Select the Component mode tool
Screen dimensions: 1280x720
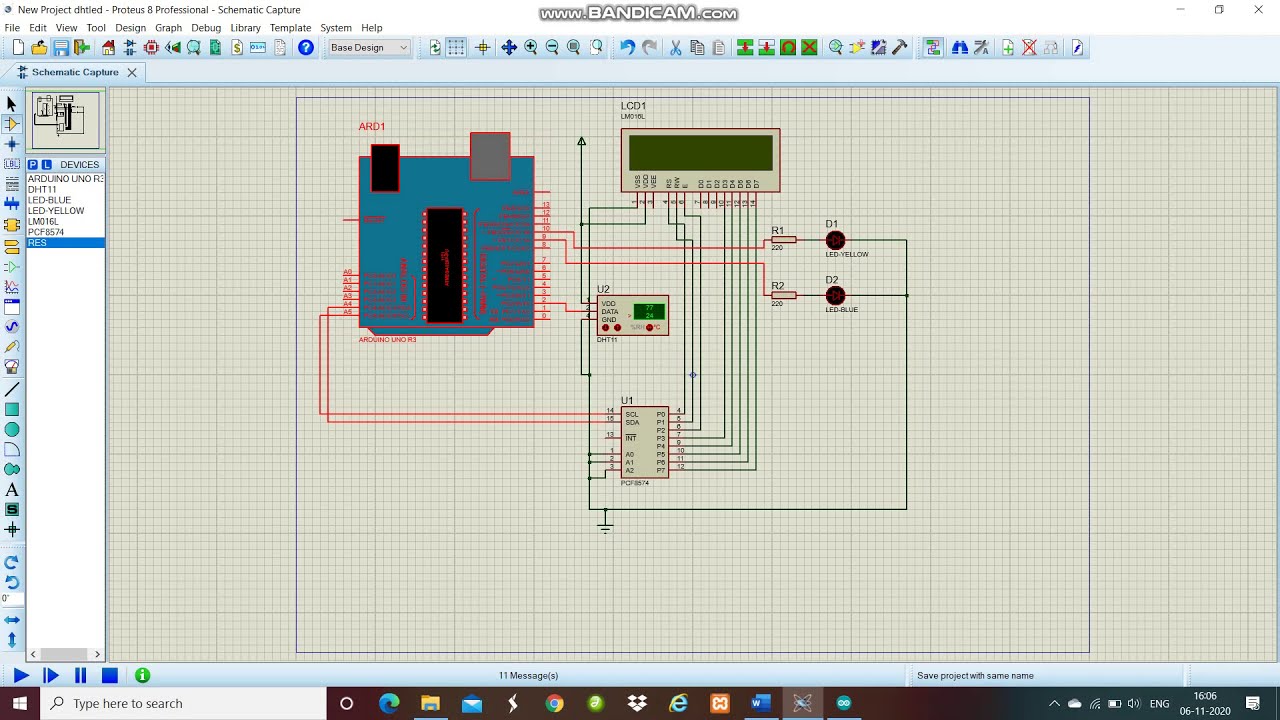tap(12, 124)
